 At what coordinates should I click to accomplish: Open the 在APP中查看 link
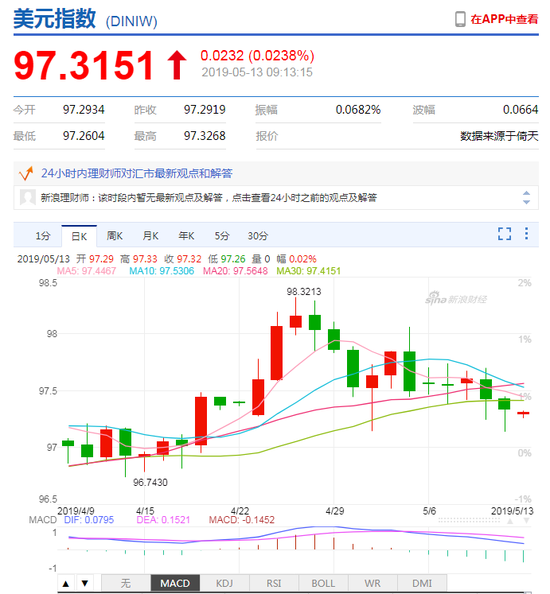[504, 19]
